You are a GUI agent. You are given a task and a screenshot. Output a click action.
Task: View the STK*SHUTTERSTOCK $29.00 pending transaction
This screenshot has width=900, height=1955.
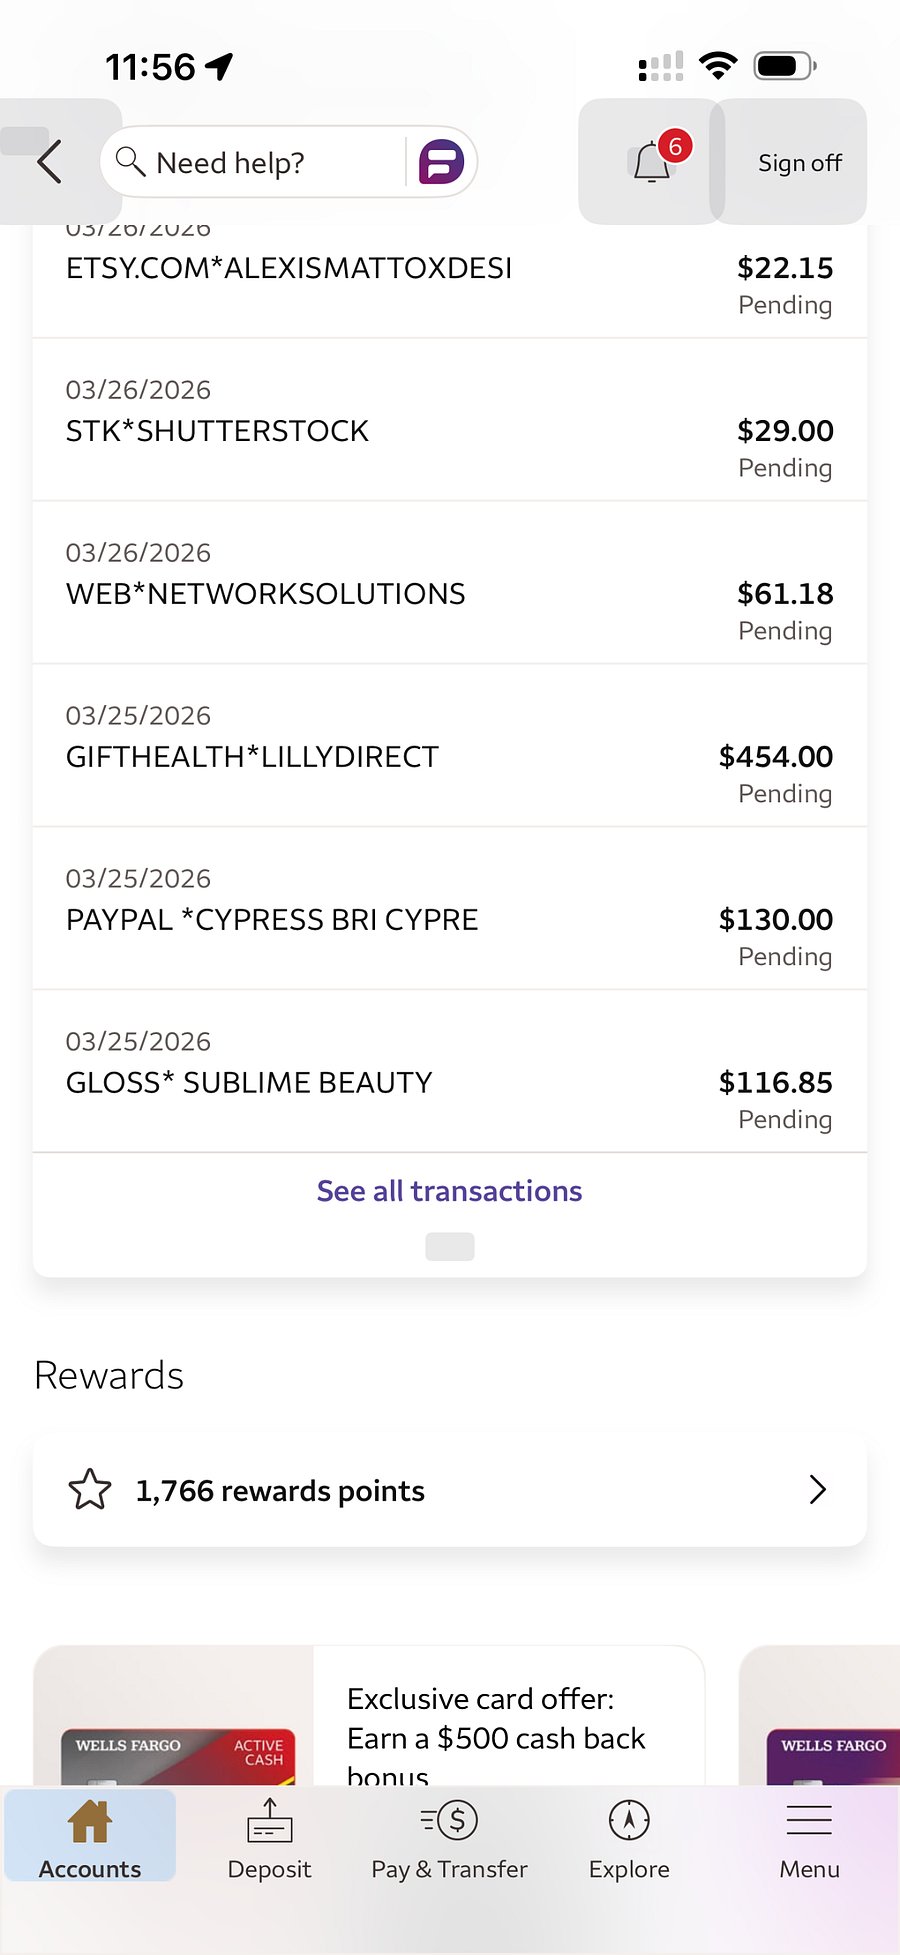pyautogui.click(x=450, y=420)
